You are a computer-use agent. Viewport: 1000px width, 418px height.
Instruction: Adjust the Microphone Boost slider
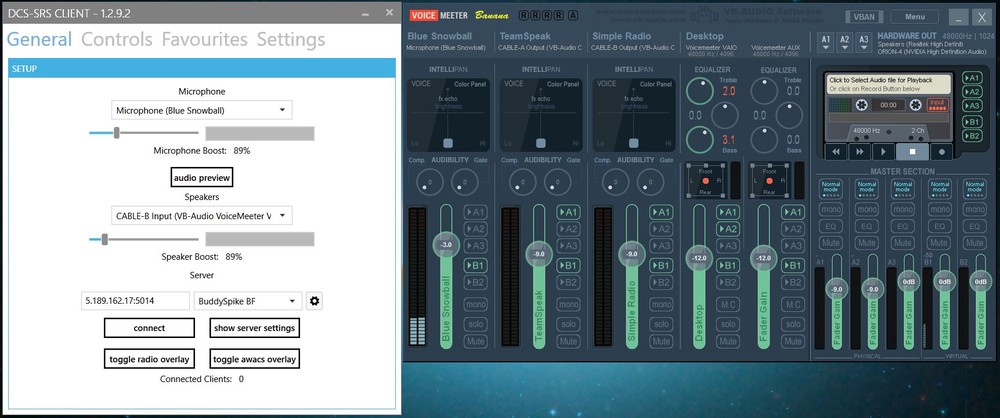click(116, 133)
